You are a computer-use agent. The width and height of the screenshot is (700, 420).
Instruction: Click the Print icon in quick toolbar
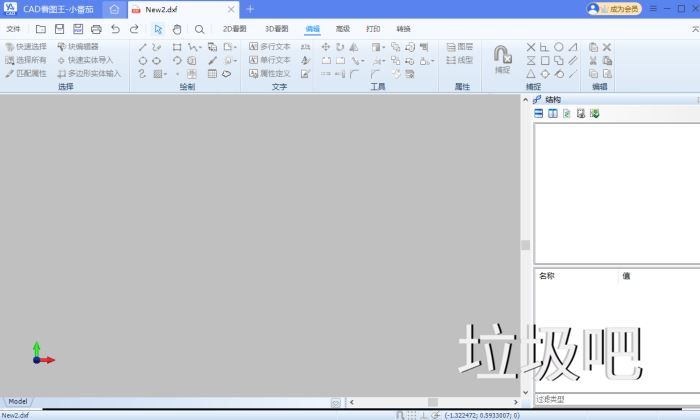[96, 29]
